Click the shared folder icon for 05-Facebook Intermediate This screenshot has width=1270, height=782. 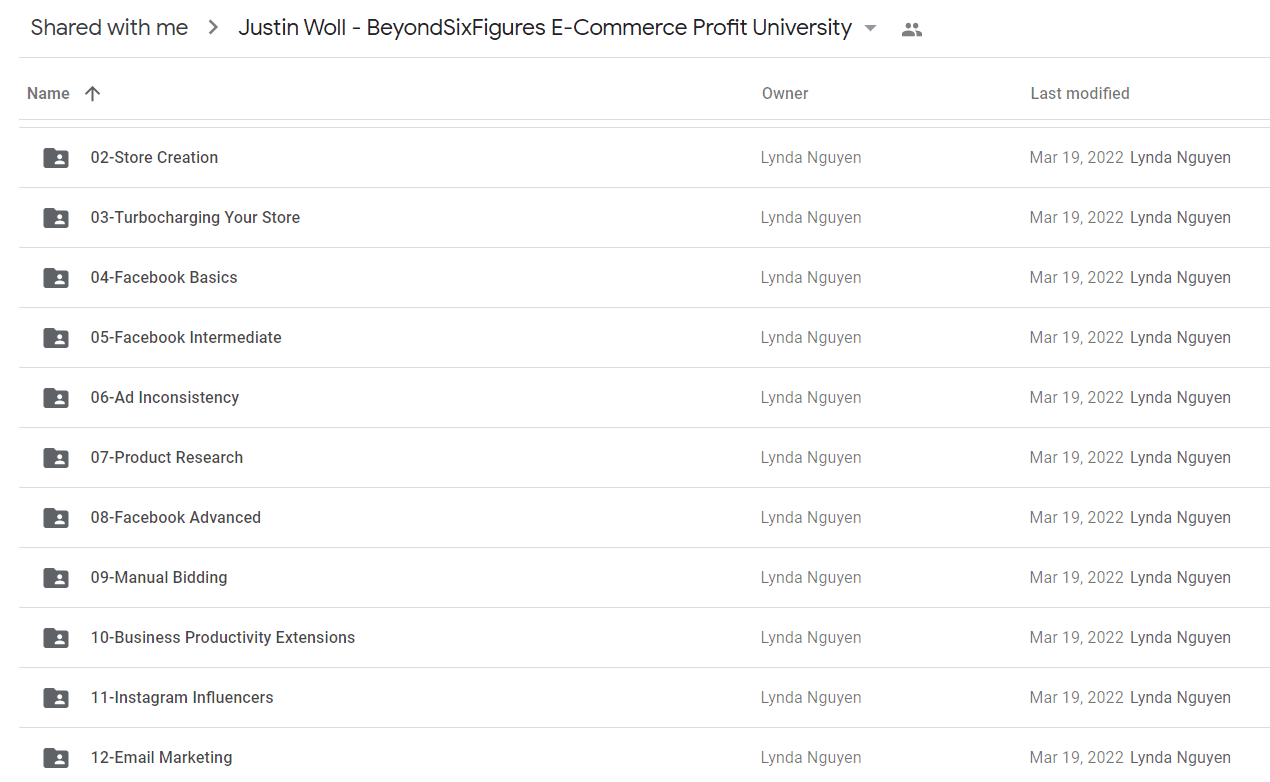click(x=56, y=338)
